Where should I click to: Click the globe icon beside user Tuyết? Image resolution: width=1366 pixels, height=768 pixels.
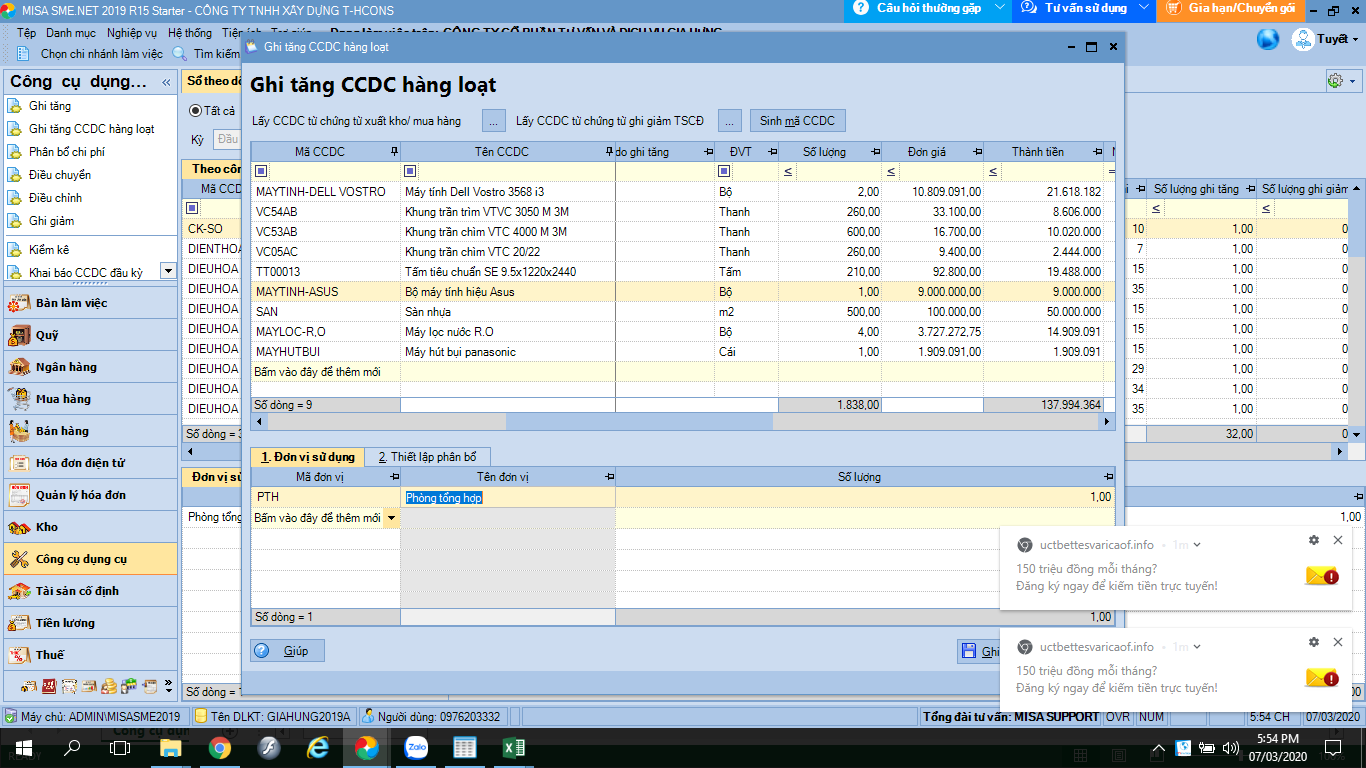(x=1268, y=39)
